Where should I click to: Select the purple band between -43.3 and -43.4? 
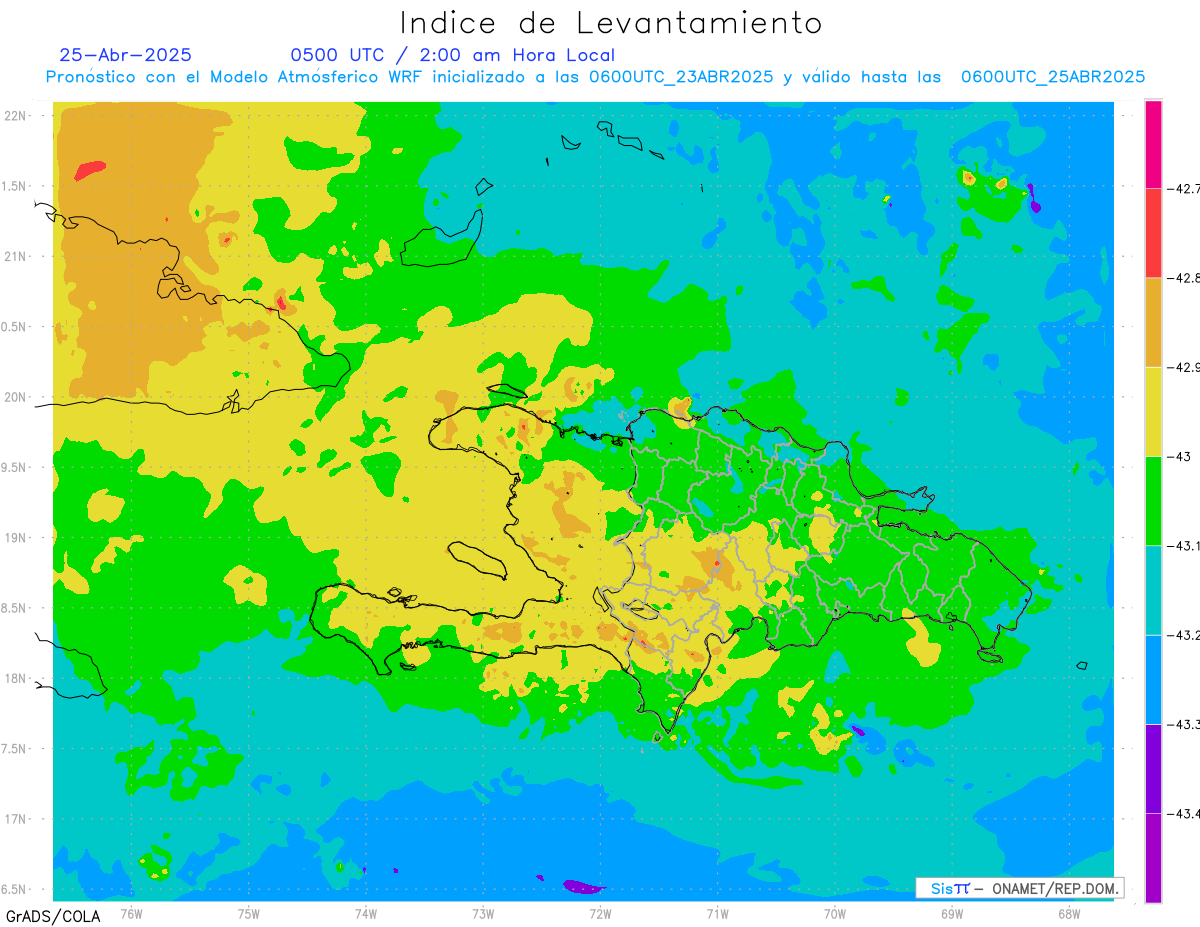1153,768
